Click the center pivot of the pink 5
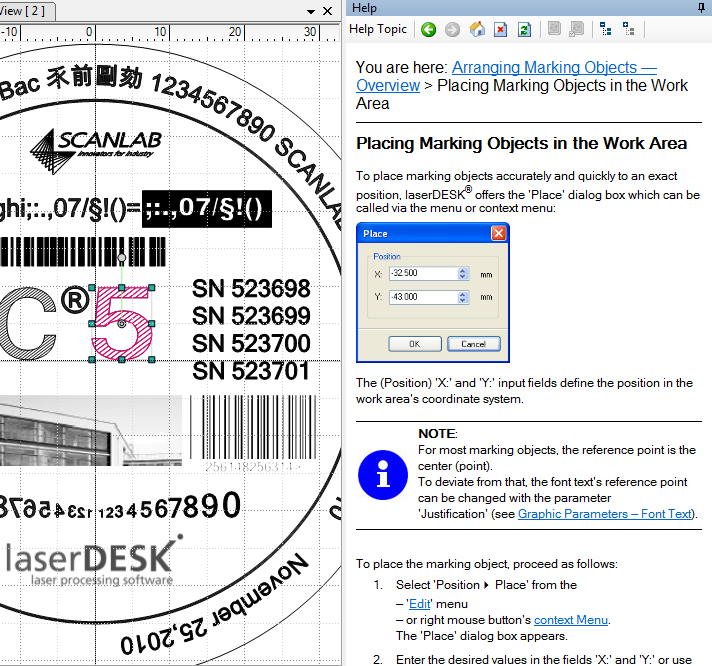This screenshot has width=712, height=666. click(121, 324)
